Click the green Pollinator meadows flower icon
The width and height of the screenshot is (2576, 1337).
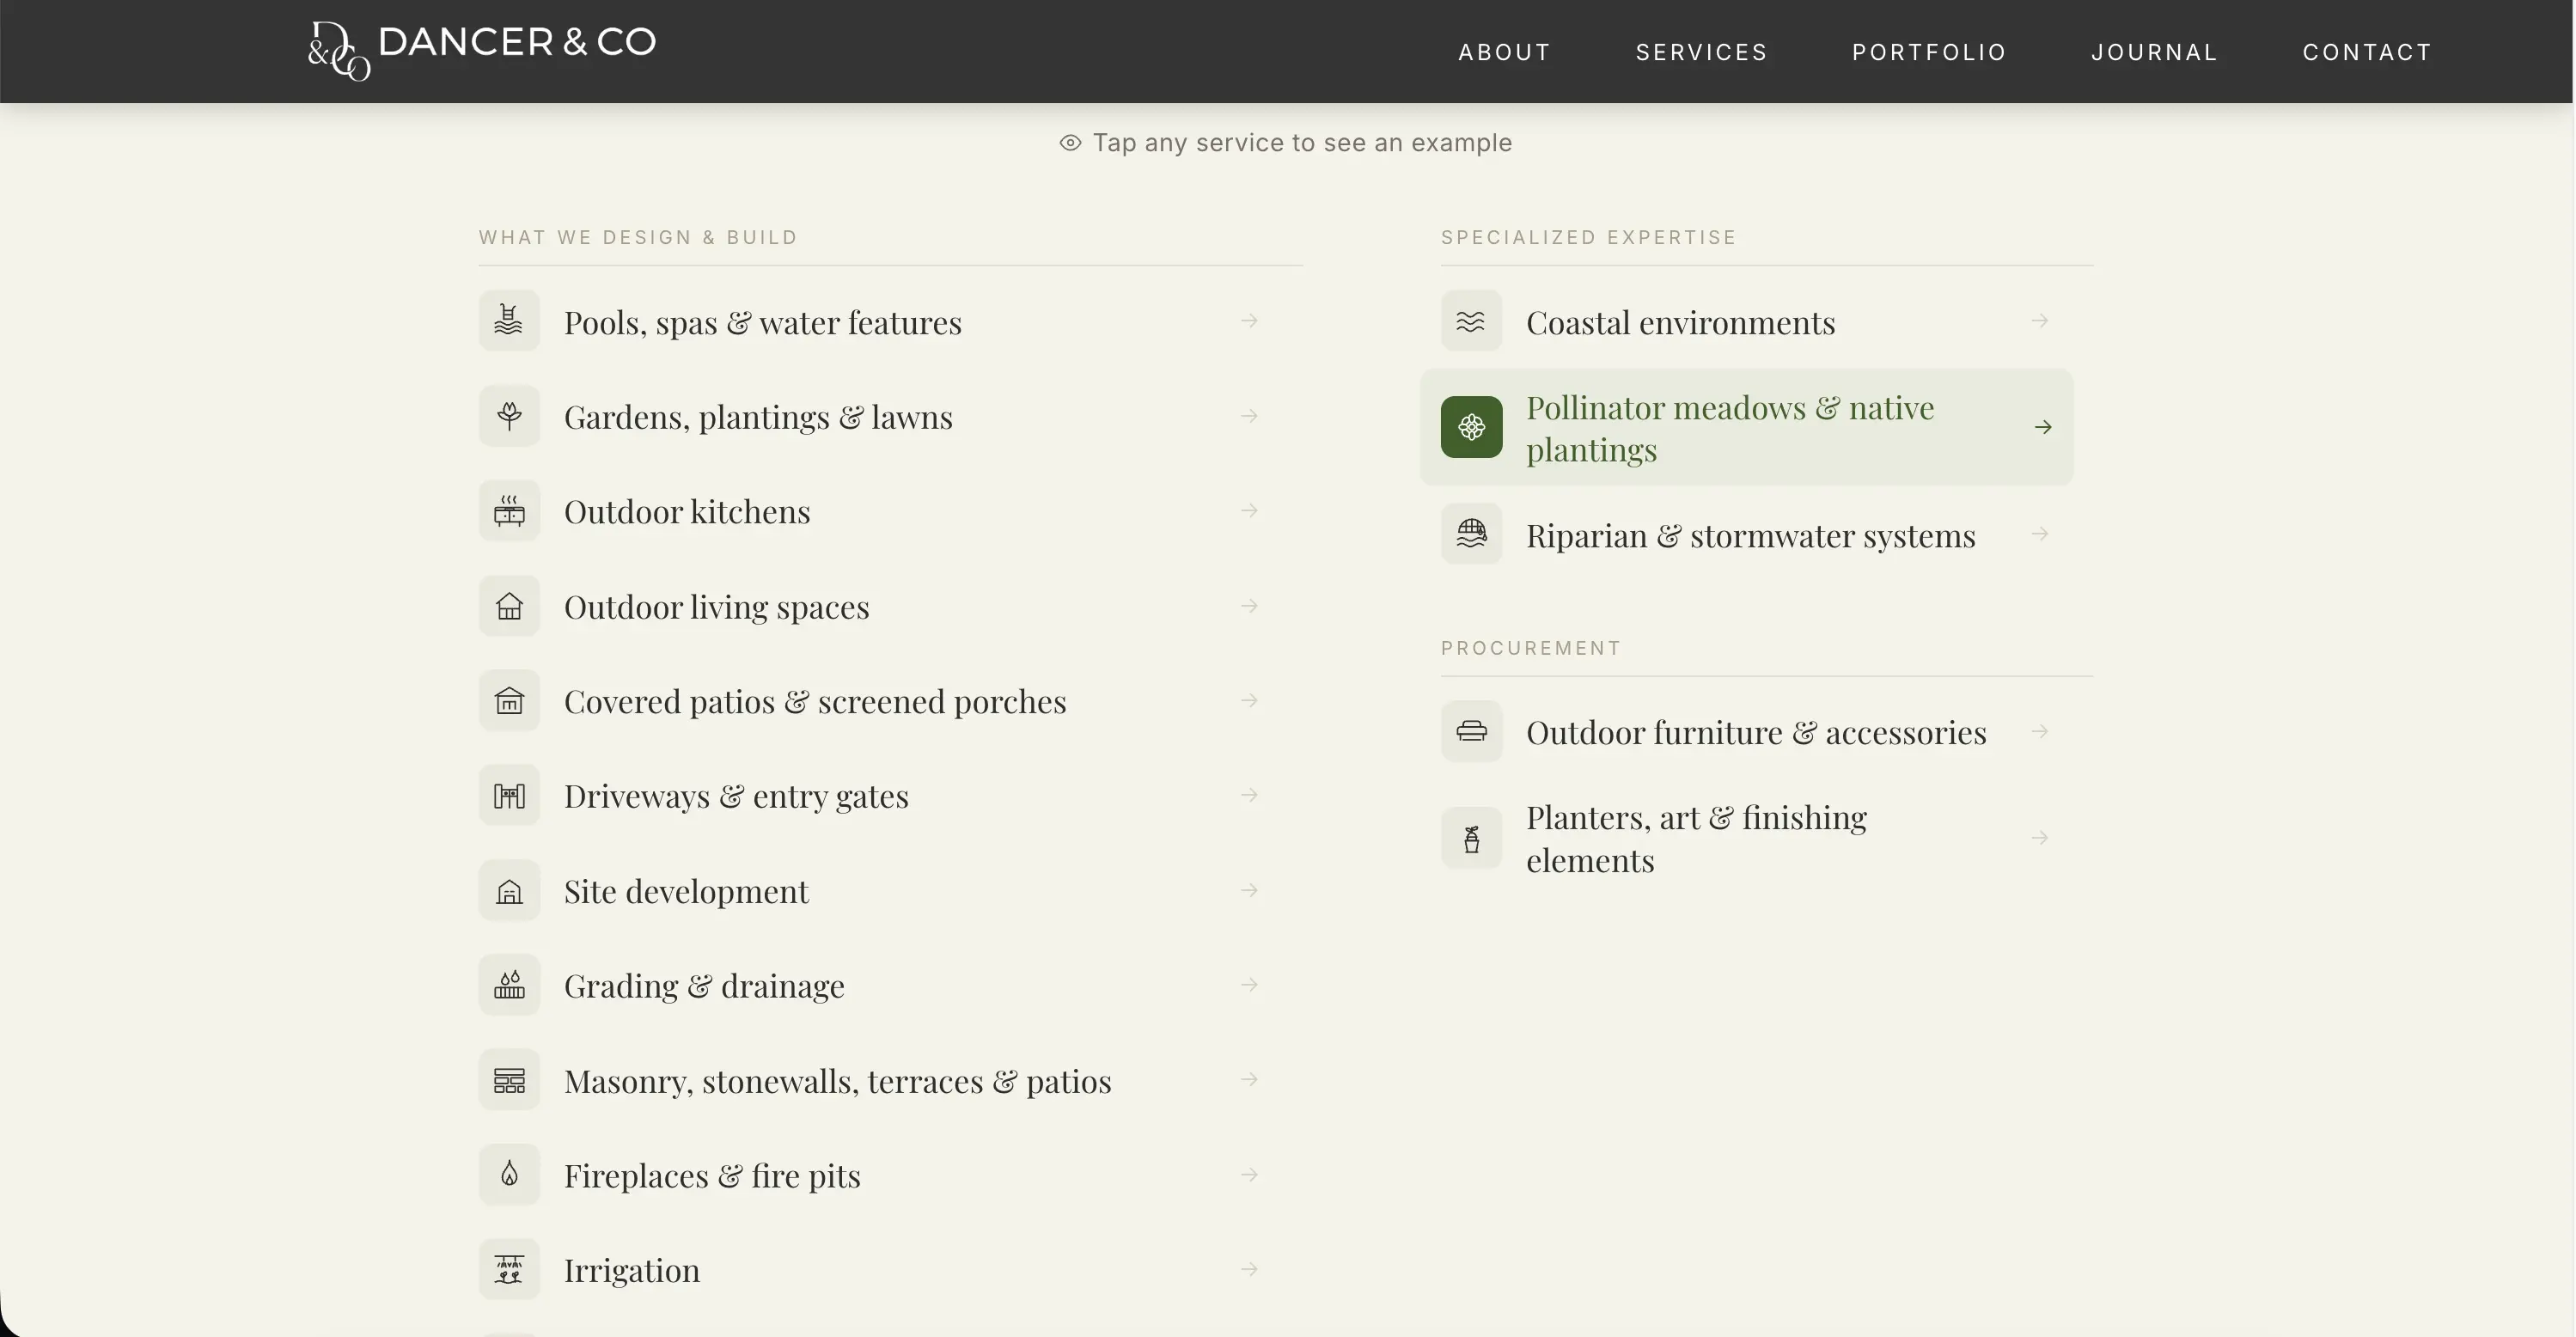[x=1471, y=428]
